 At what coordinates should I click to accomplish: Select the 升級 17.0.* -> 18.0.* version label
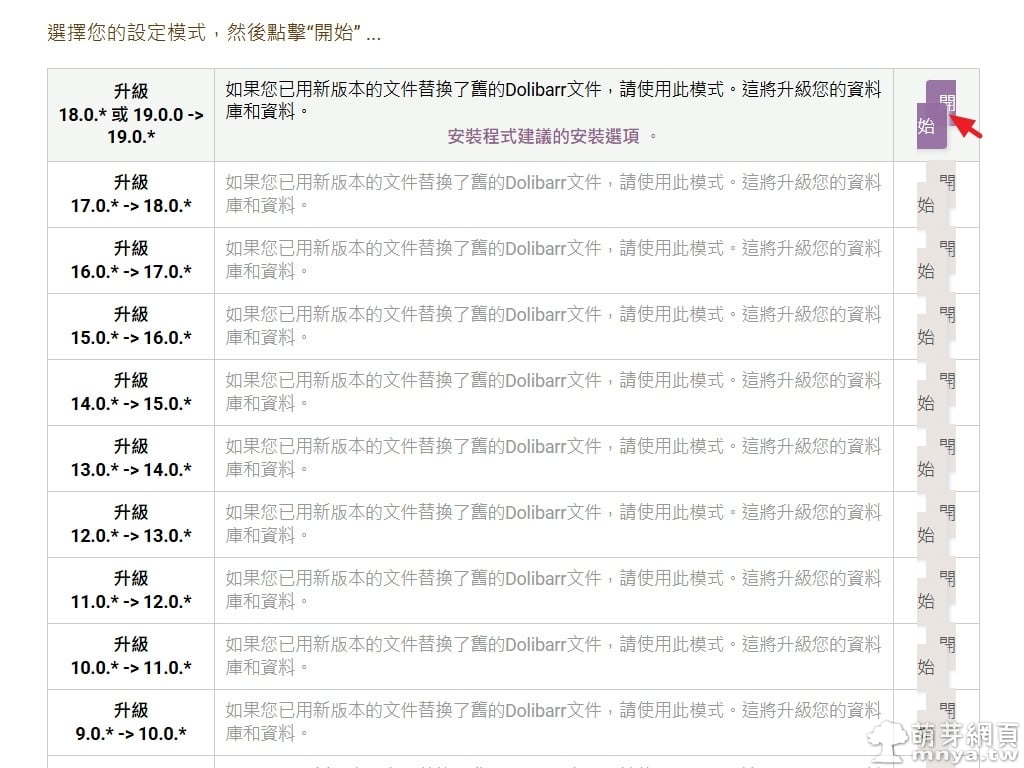coord(131,194)
